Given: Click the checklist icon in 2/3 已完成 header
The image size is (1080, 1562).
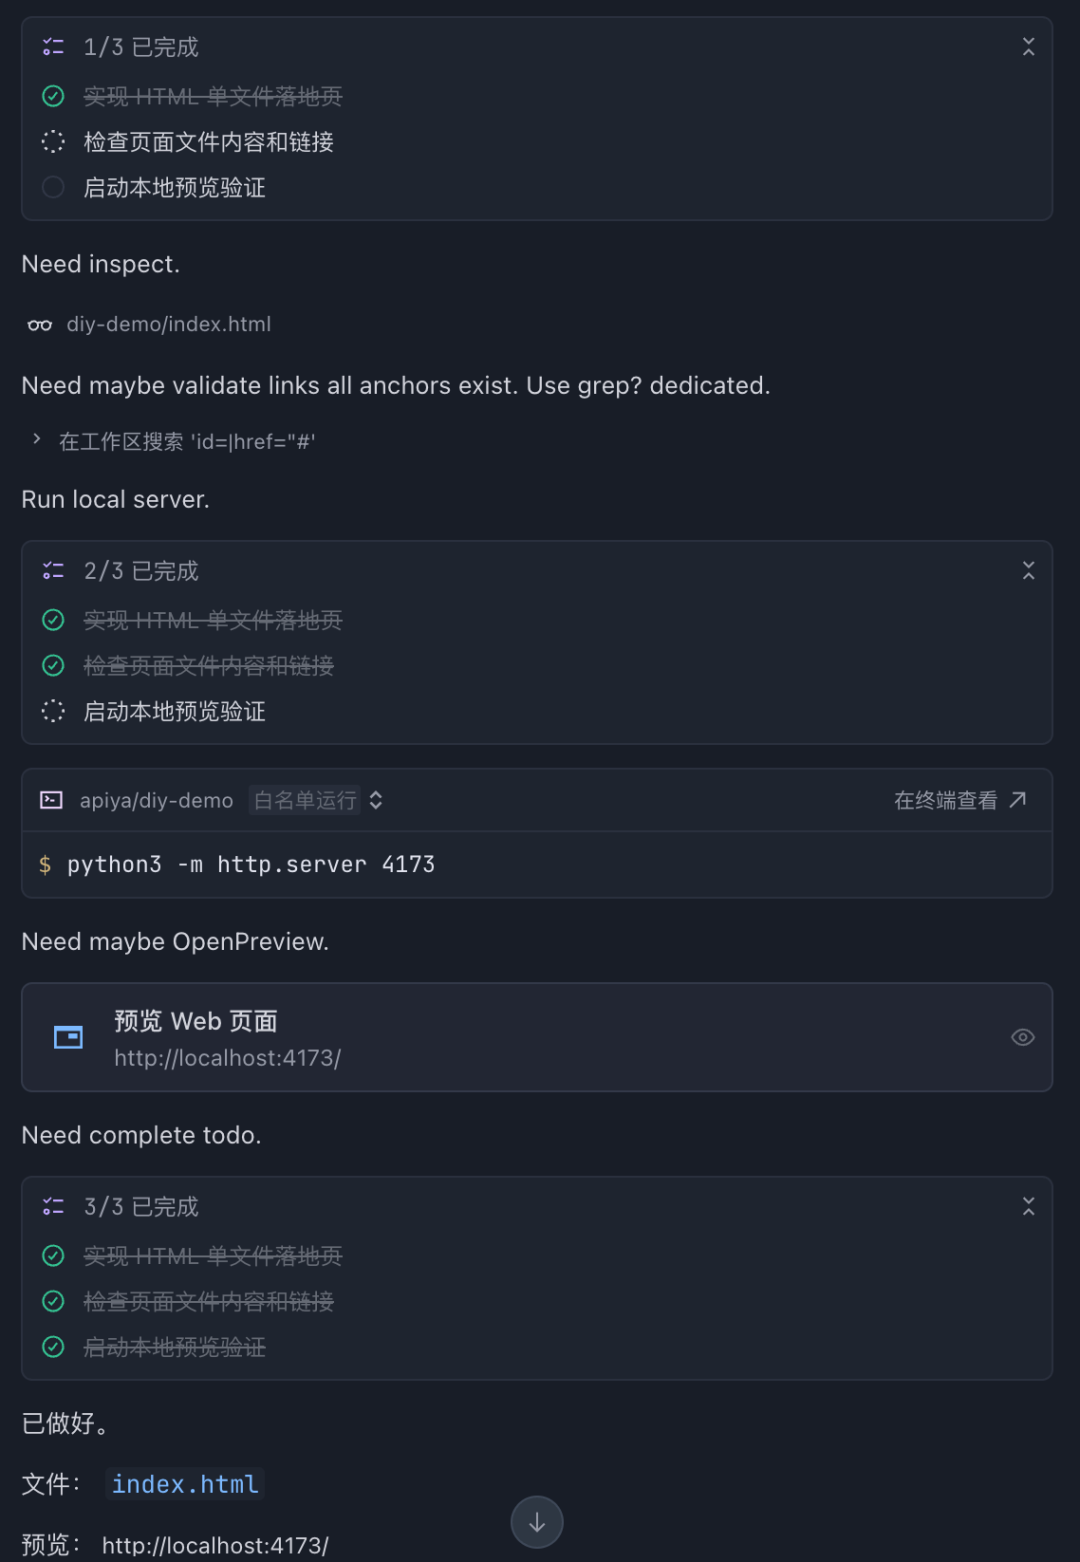Looking at the screenshot, I should [x=53, y=571].
